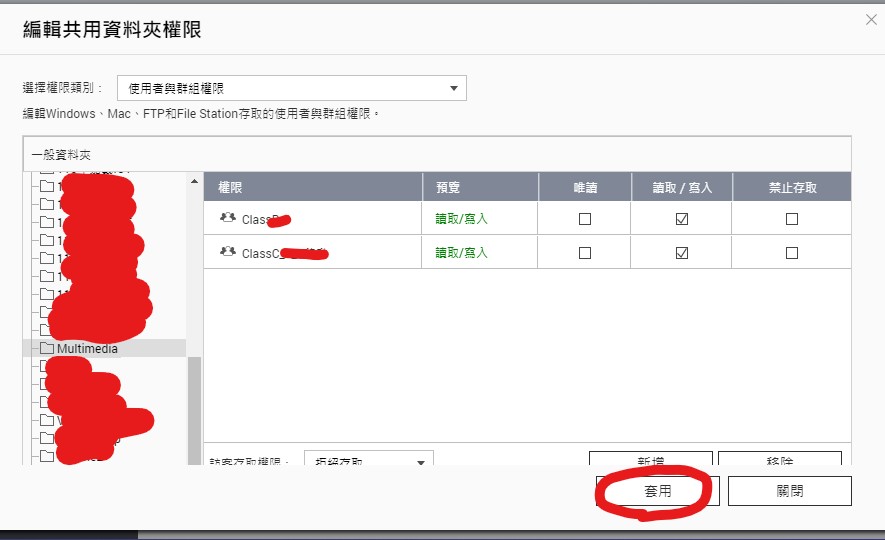The height and width of the screenshot is (540, 885).
Task: Tick deny access for the second group
Action: click(792, 253)
